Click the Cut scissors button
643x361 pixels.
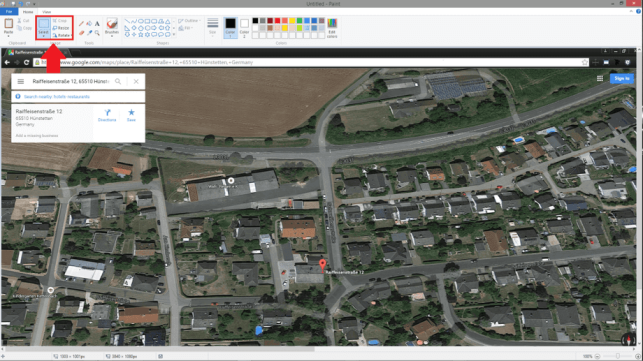(23, 21)
